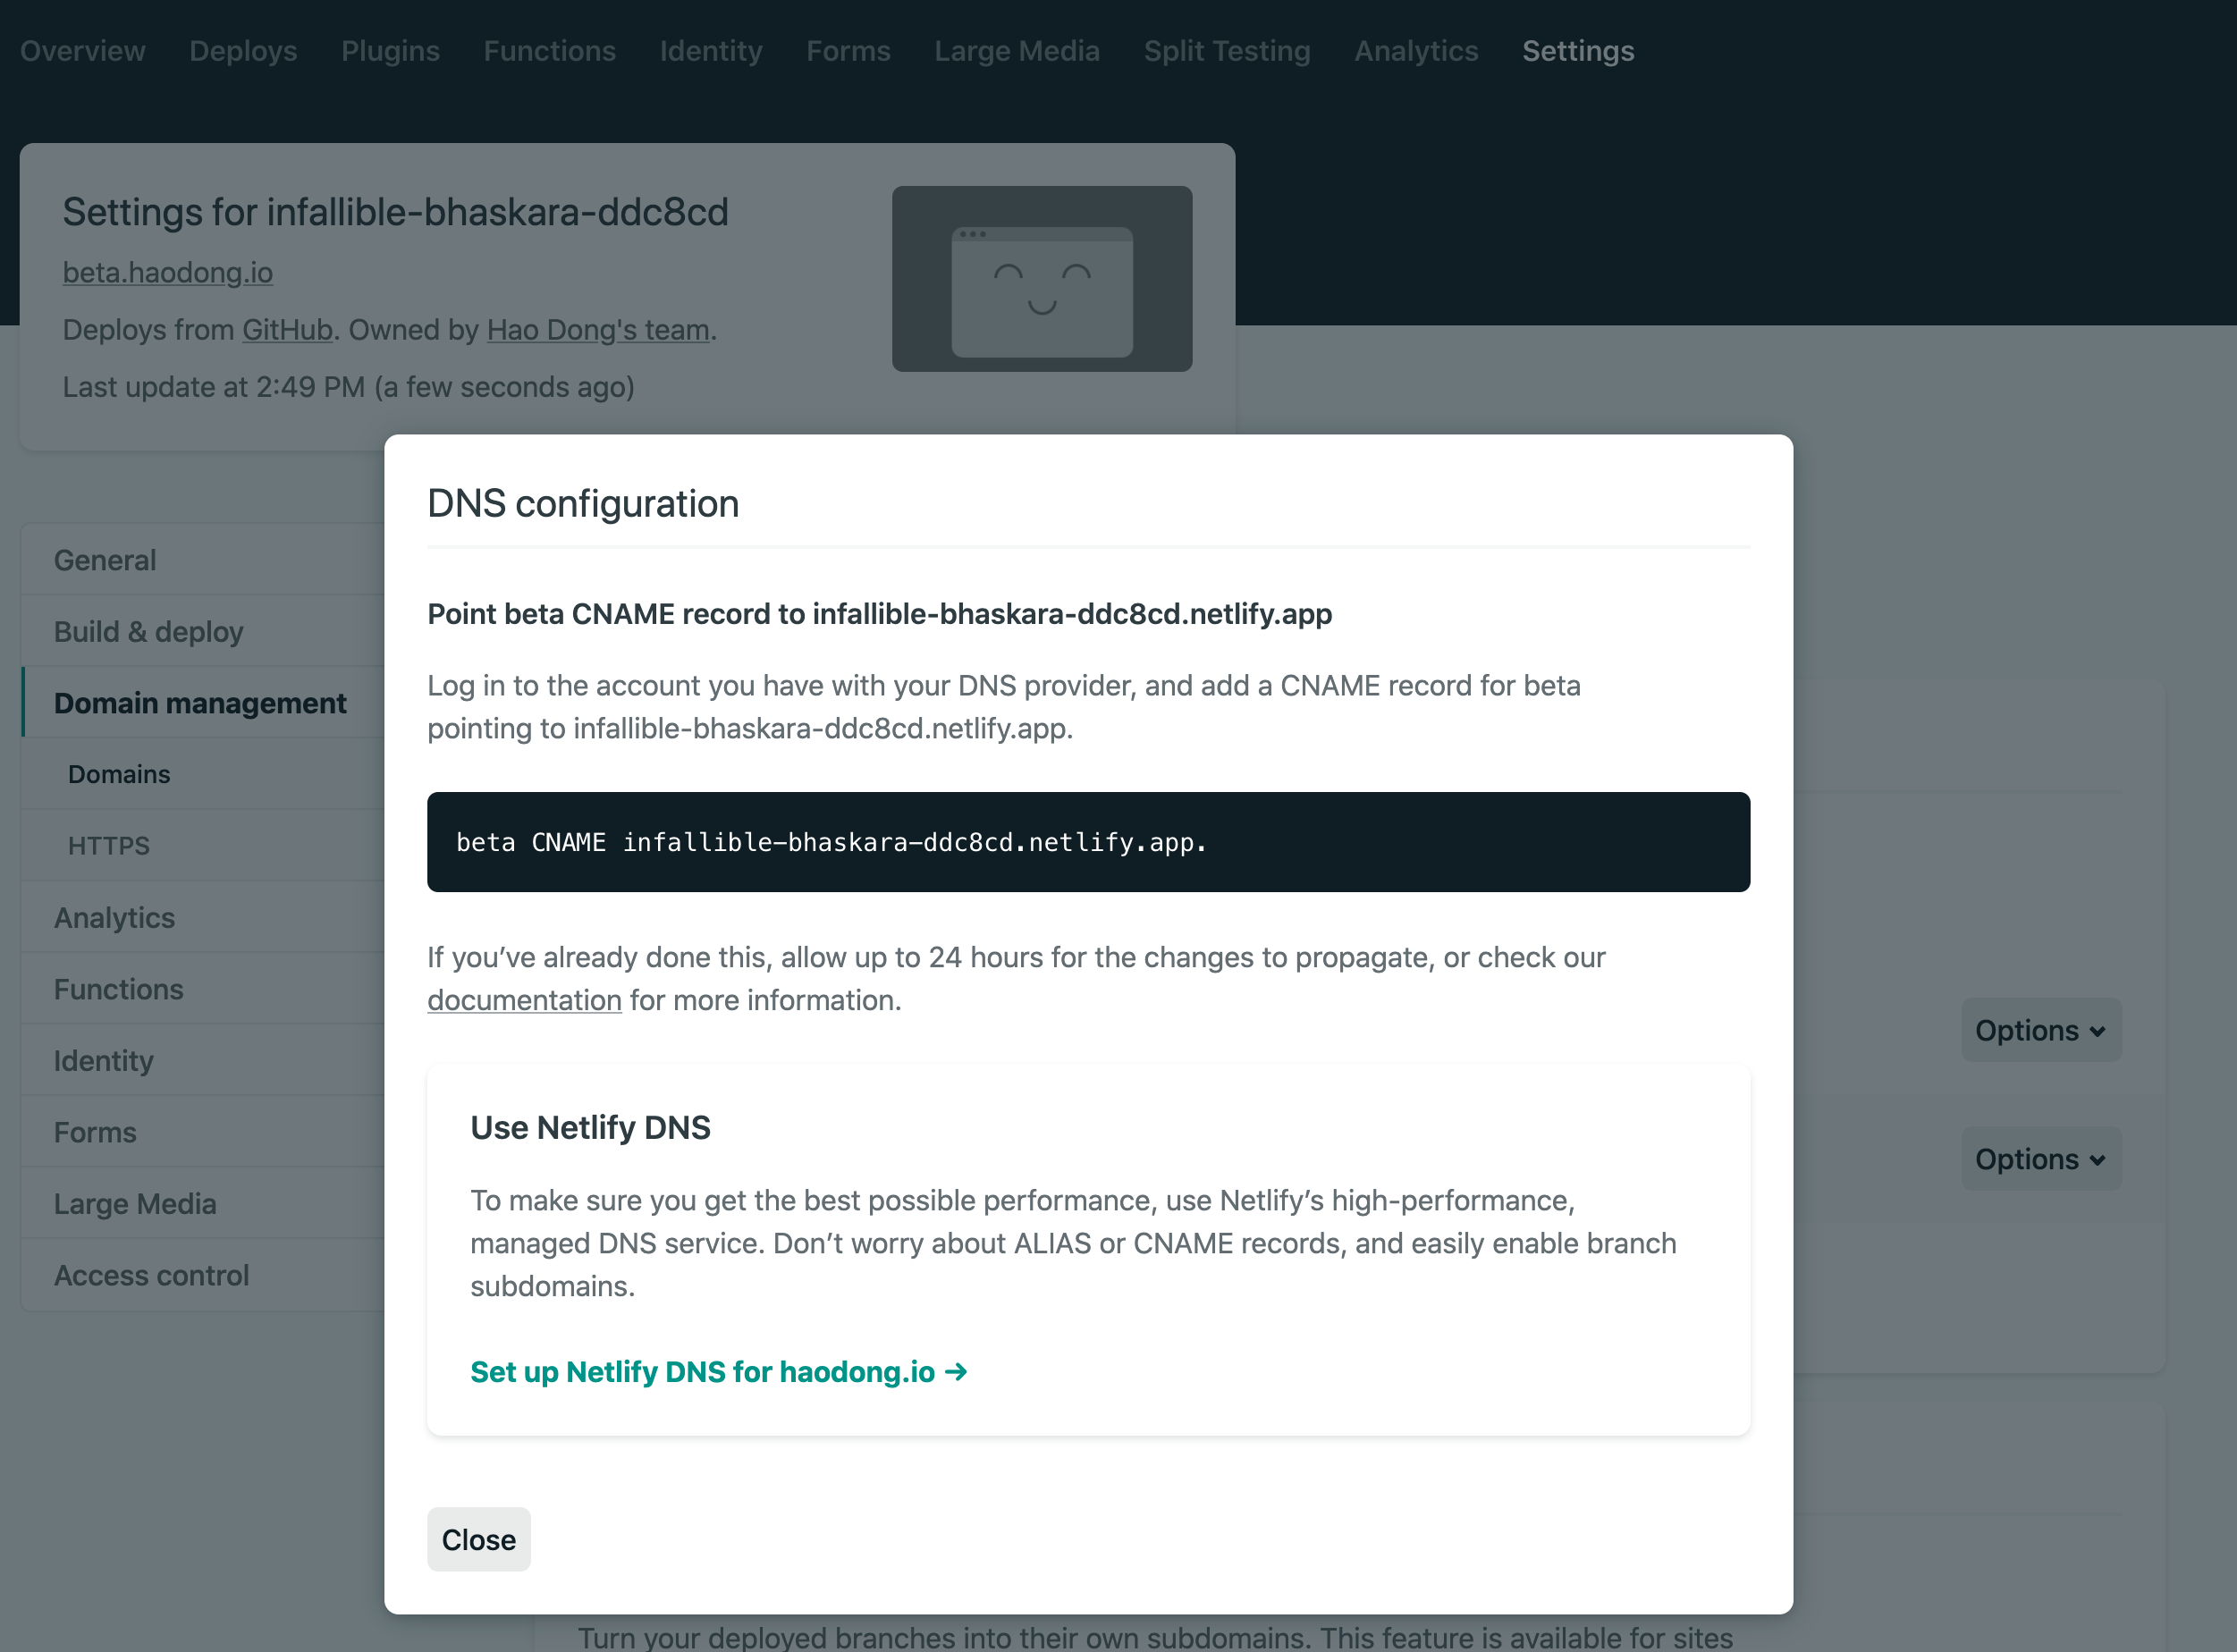Click the Identity icon in top nav
This screenshot has height=1652, width=2237.
click(711, 50)
